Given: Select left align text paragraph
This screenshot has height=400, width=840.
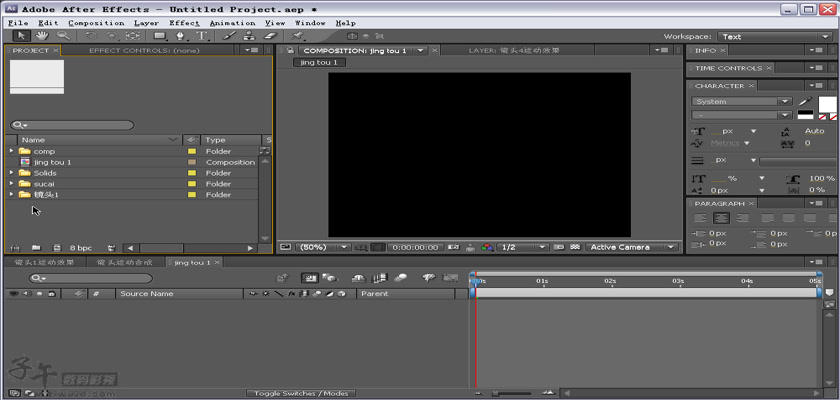Looking at the screenshot, I should tap(700, 218).
